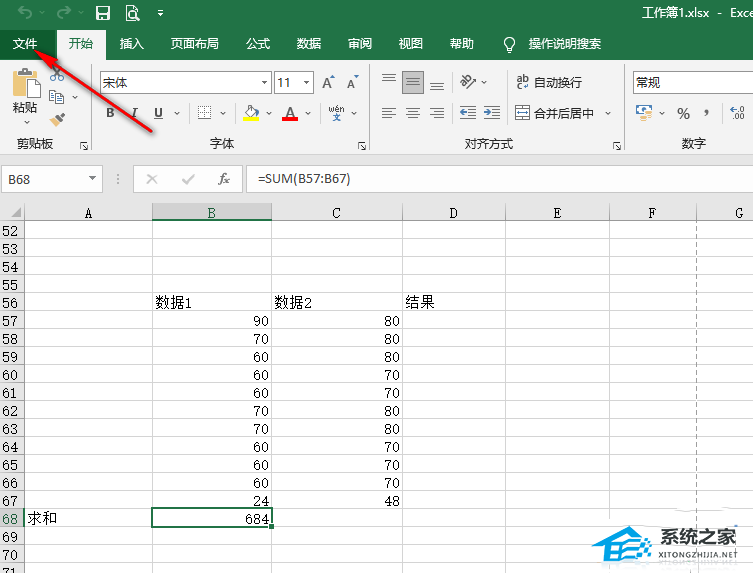Click 合并后居中 merge and center button
The width and height of the screenshot is (753, 573).
[555, 113]
